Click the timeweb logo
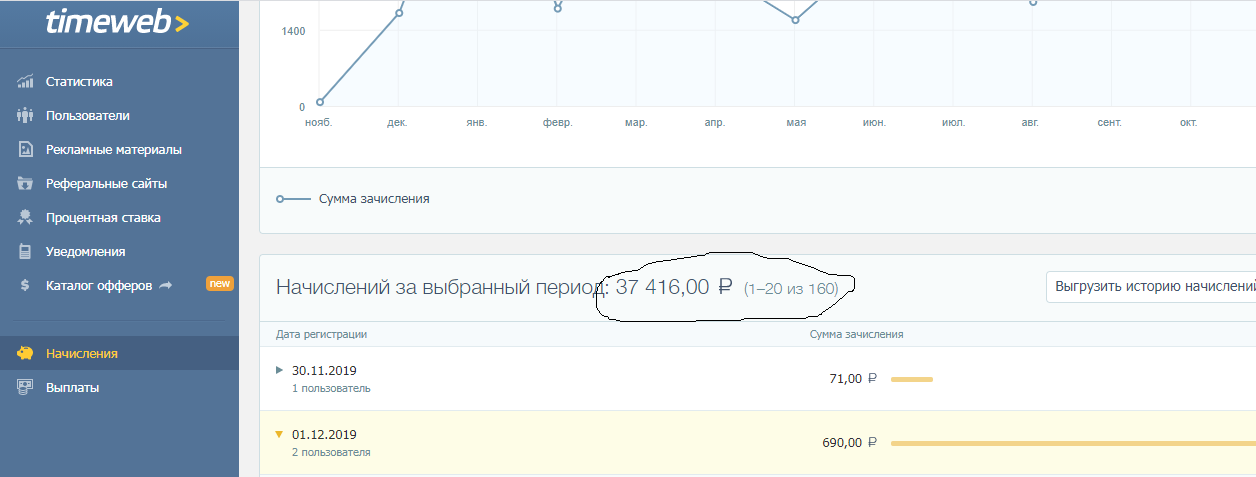The image size is (1256, 477). coord(116,21)
